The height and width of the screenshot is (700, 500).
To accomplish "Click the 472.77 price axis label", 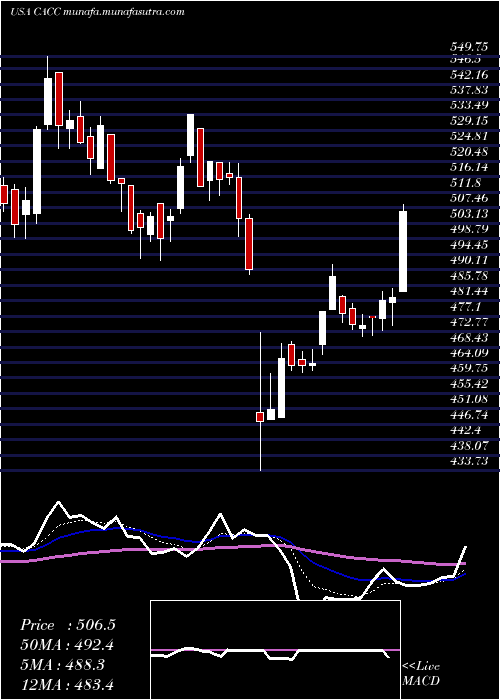I will point(468,322).
